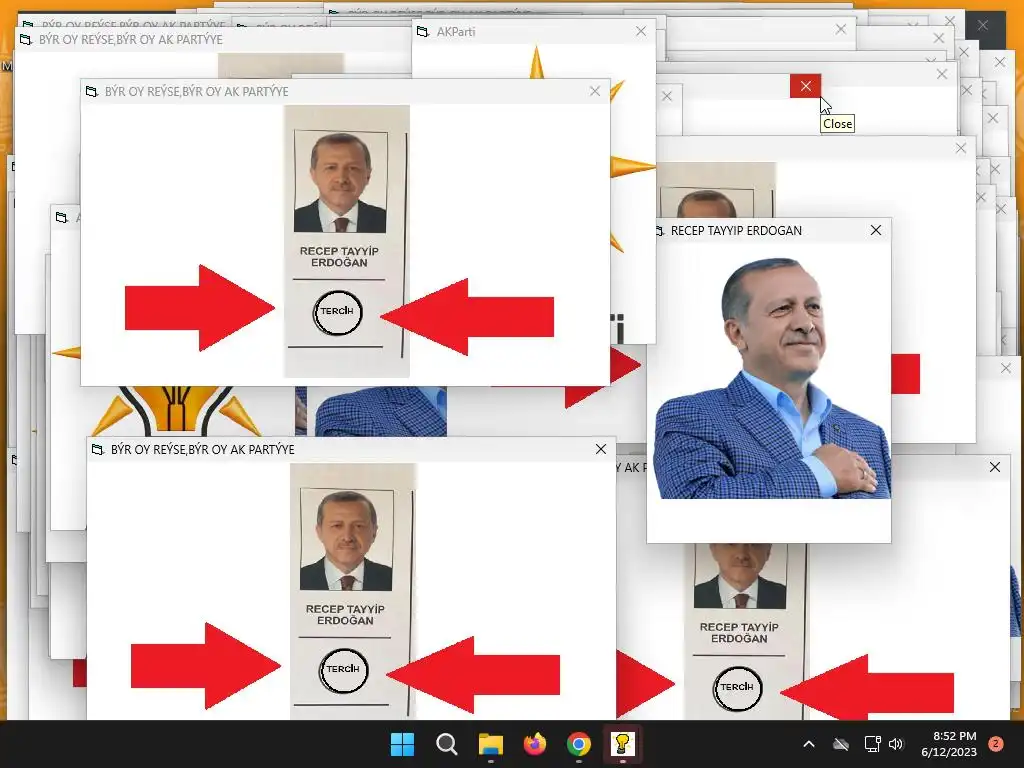Click the AKParti window title bar
Image resolution: width=1024 pixels, height=768 pixels.
tap(534, 31)
